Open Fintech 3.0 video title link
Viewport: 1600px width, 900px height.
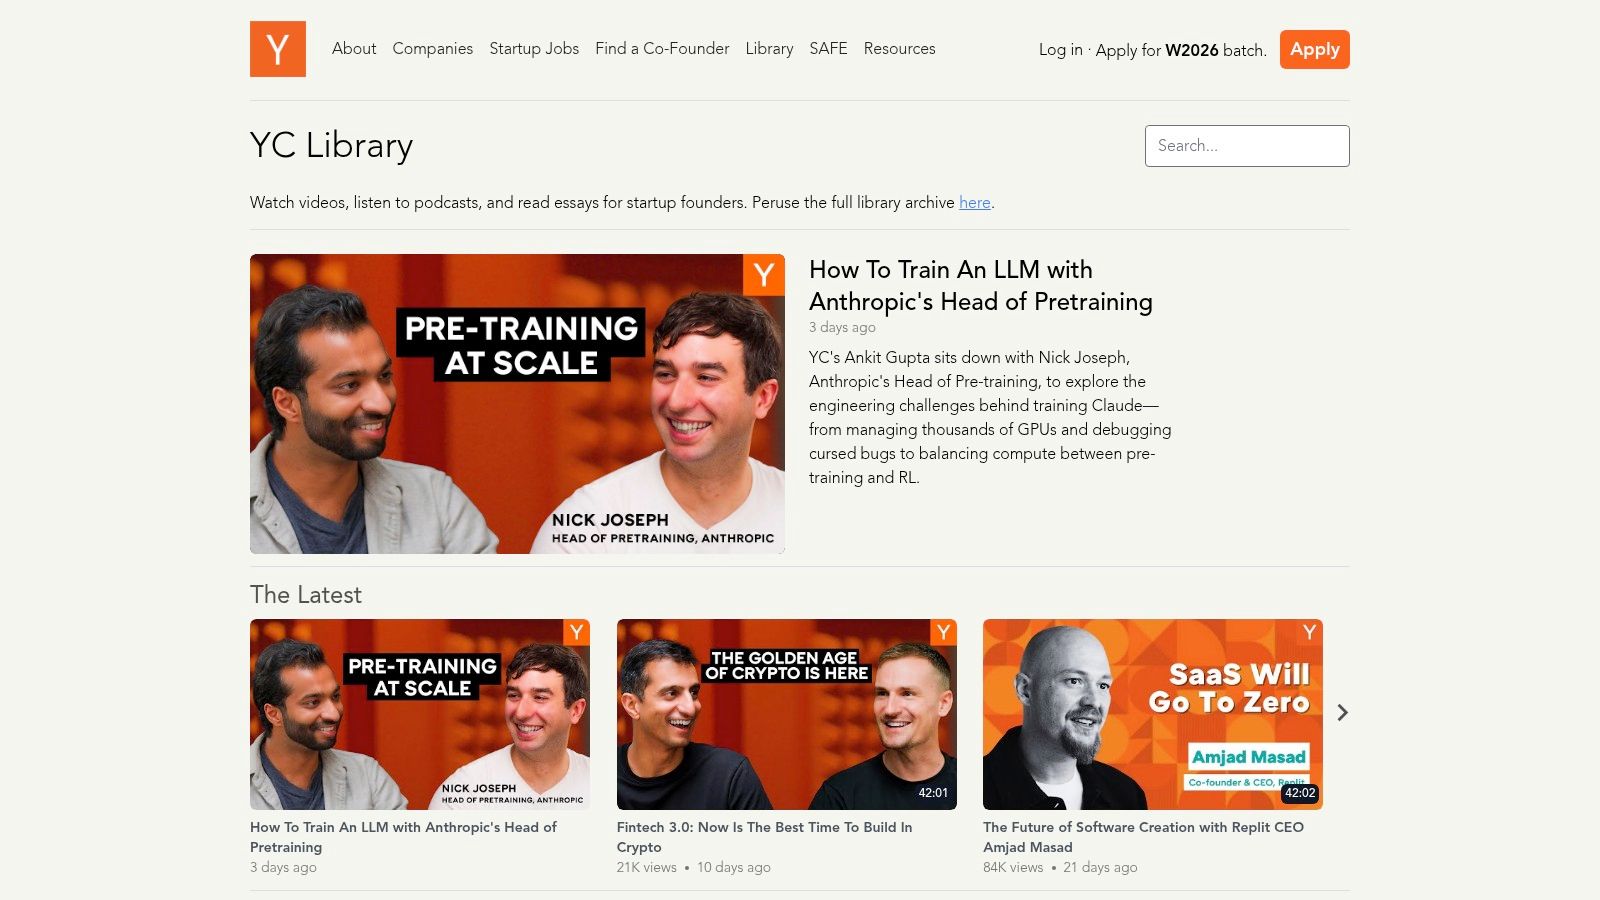(x=764, y=837)
